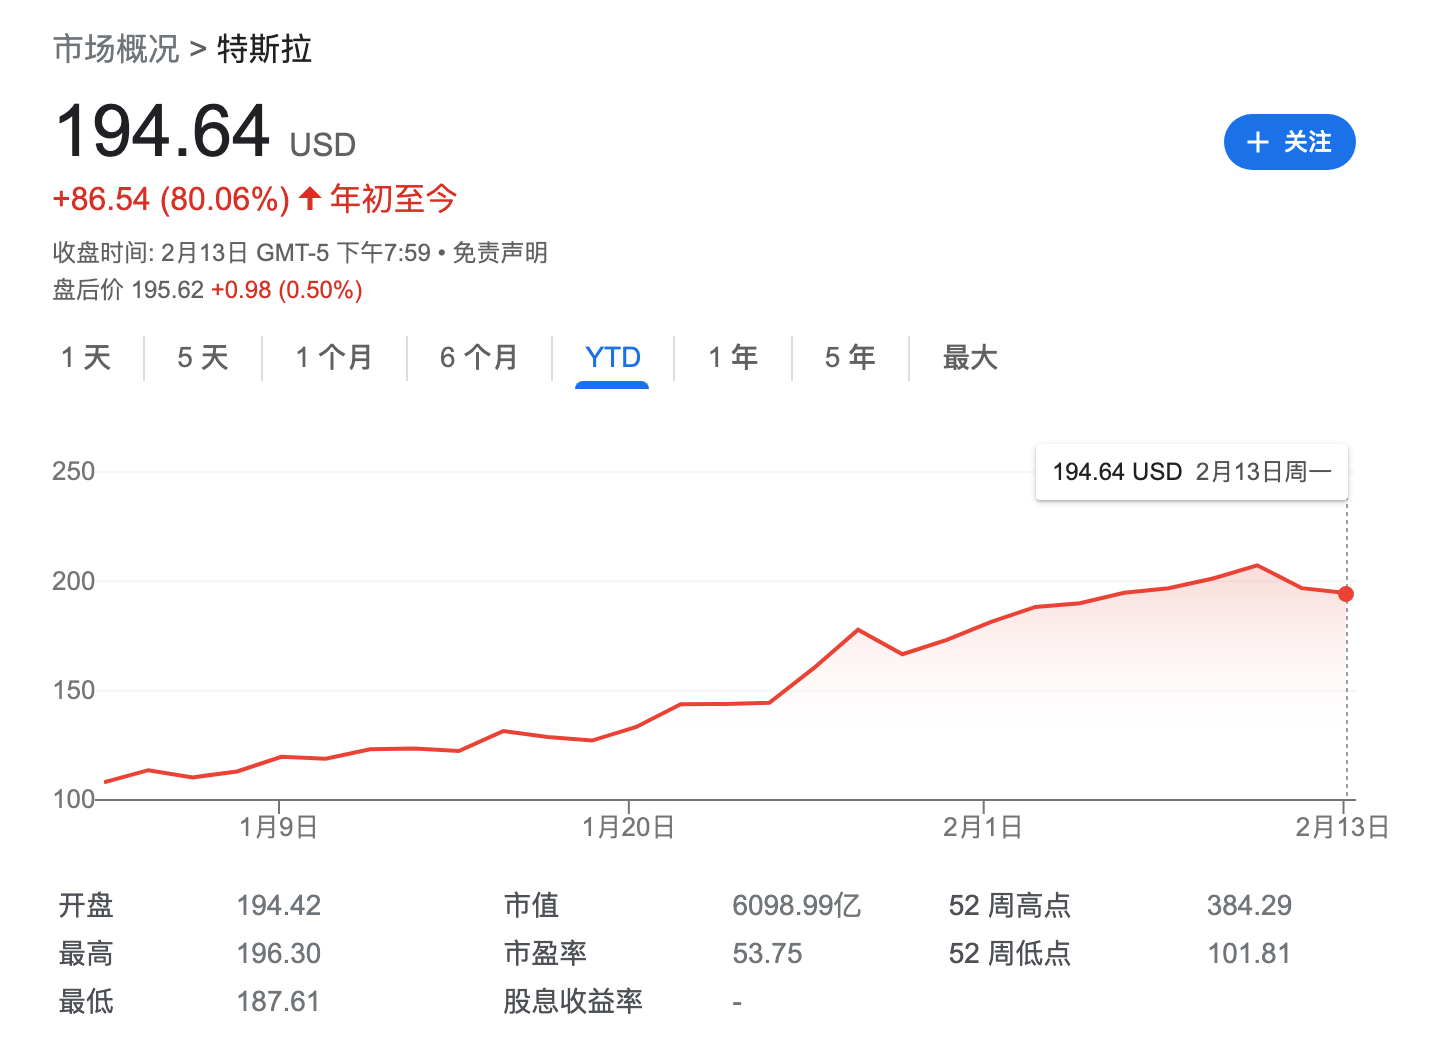Click the 52 周高点 value 384.29
The image size is (1452, 1038).
tap(1249, 905)
